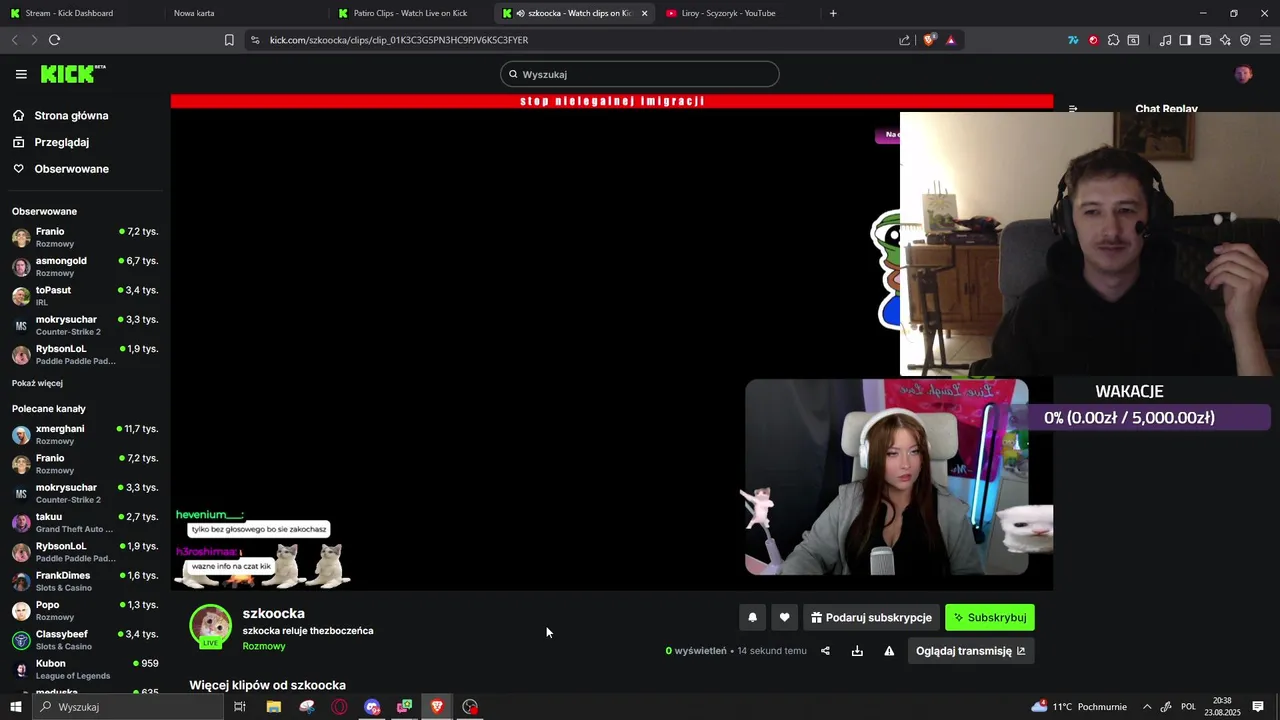Open Leo AI sparkle icon
The width and height of the screenshot is (1280, 720).
pos(1225,40)
